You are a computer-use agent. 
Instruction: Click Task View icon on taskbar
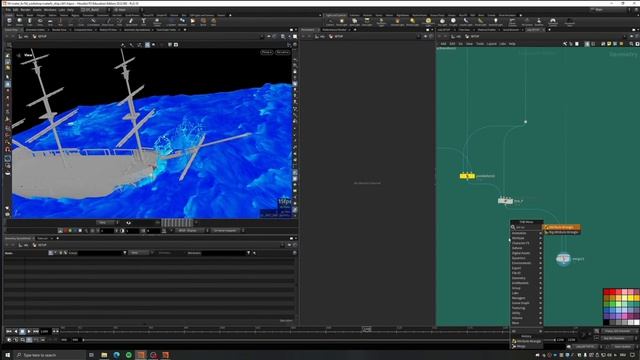click(91, 355)
